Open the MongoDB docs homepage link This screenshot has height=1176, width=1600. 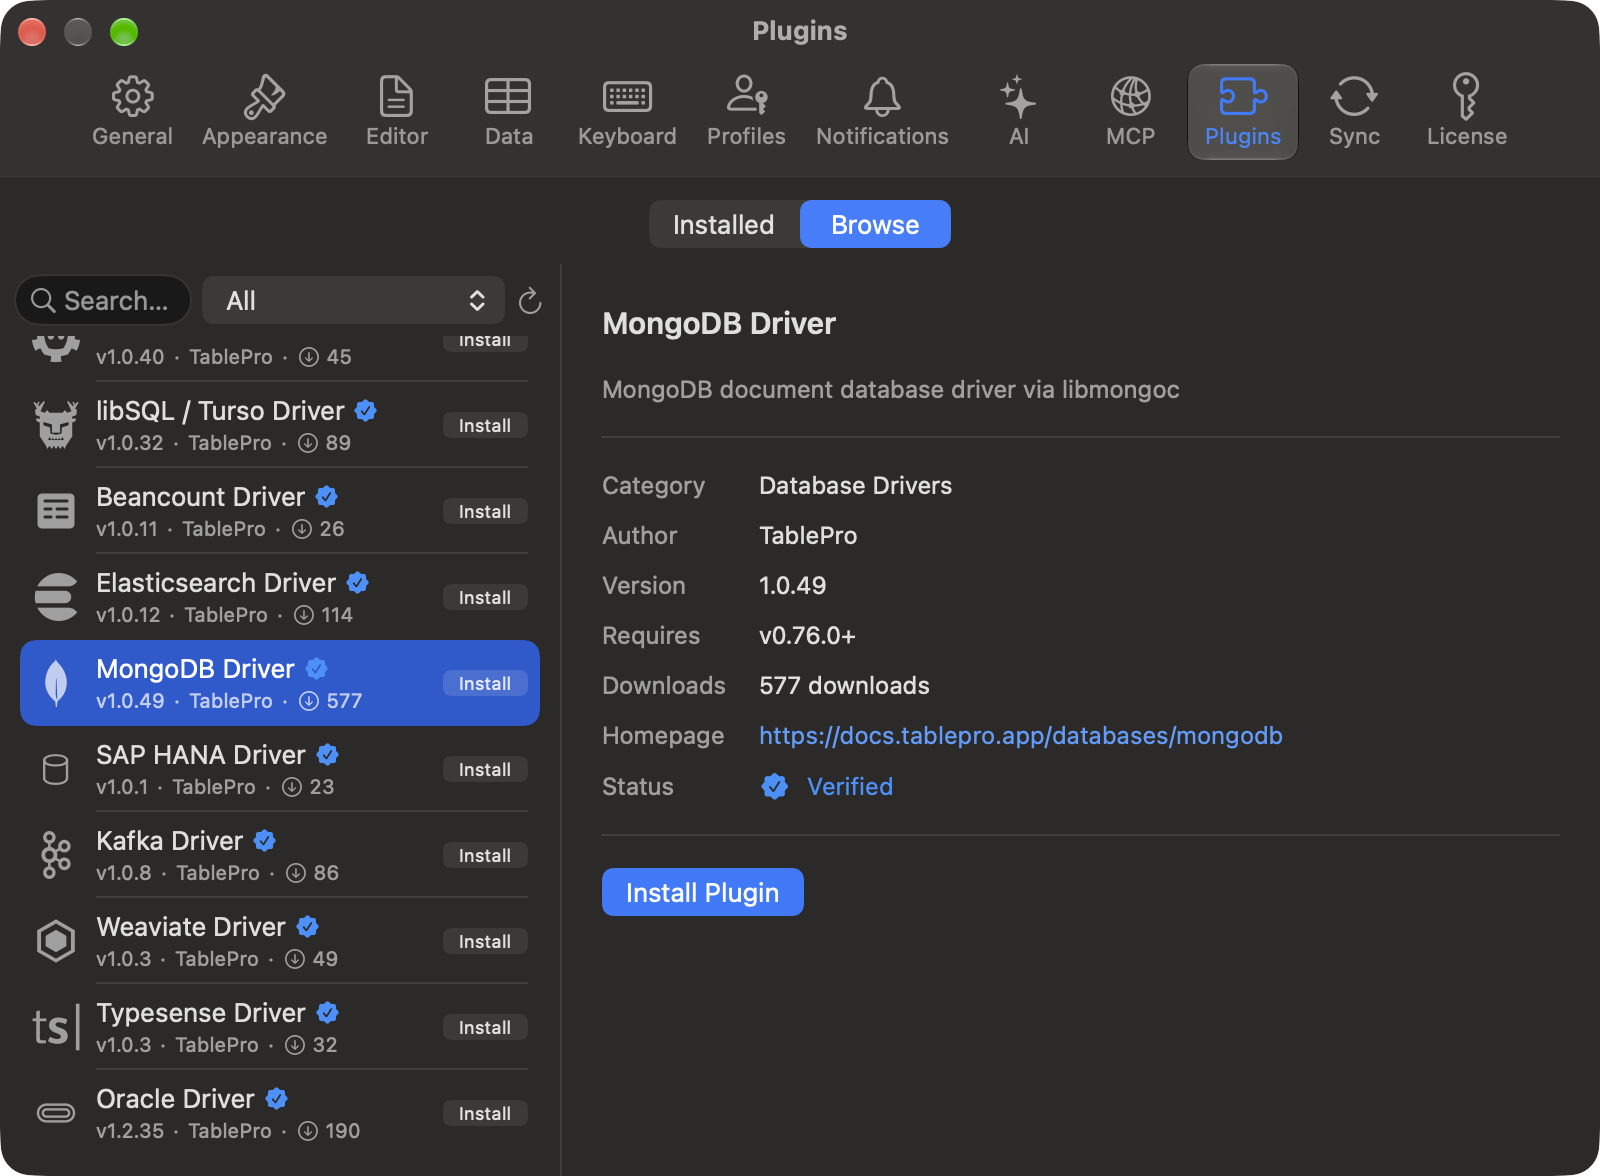(1020, 736)
